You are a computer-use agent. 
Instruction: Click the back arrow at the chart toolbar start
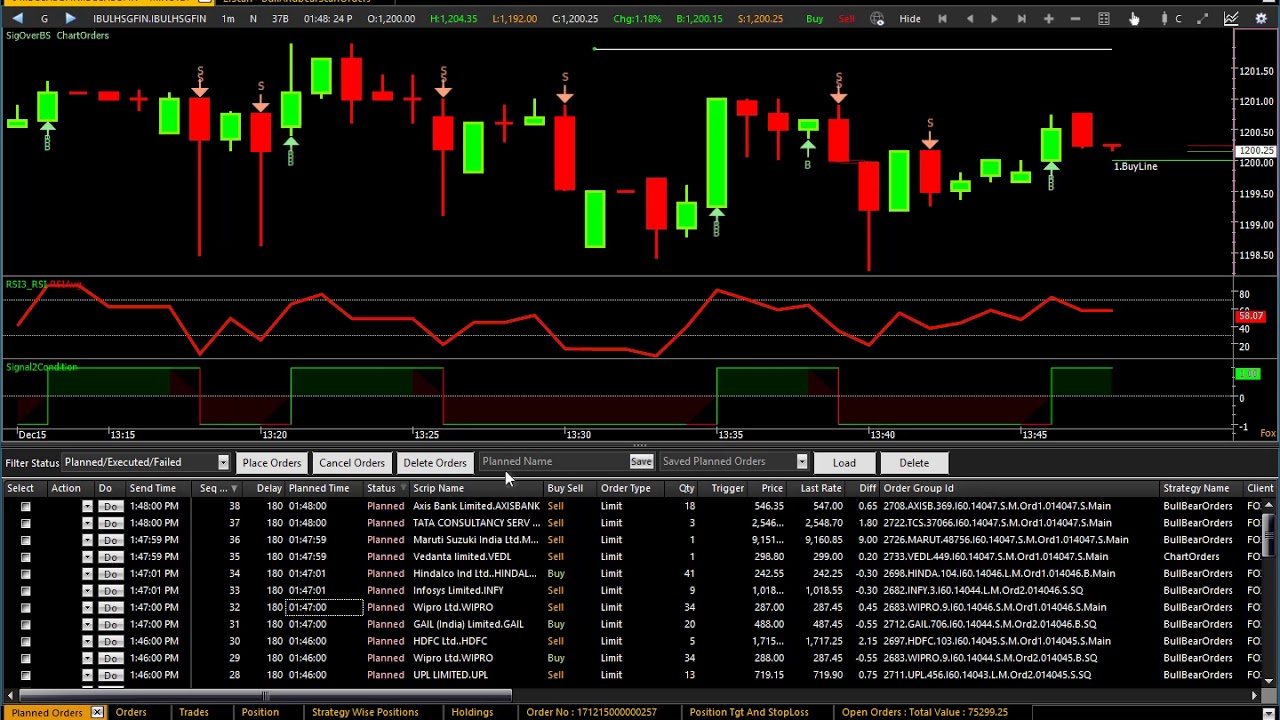coord(17,19)
